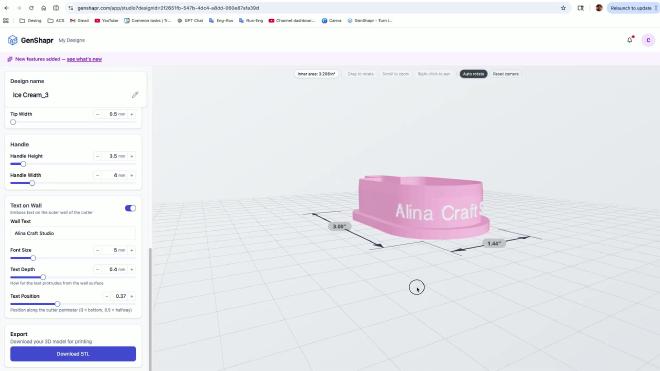Open the GPT Chat bookmark
This screenshot has height=371, width=660.
[190, 20]
